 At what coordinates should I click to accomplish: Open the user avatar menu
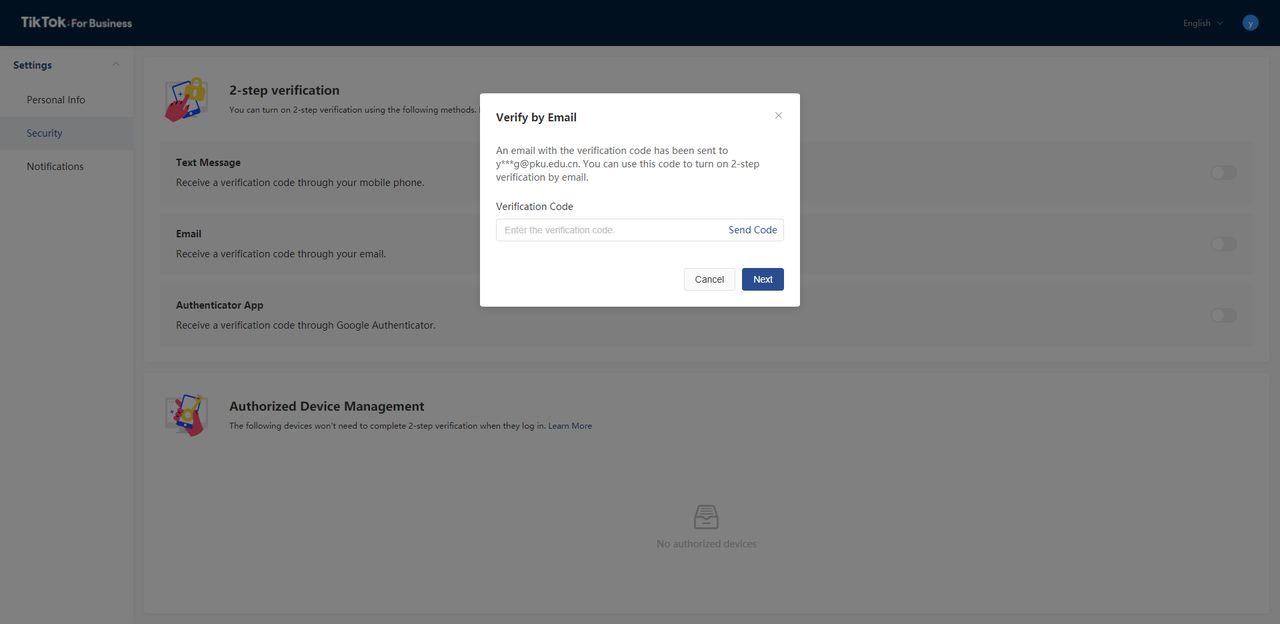tap(1250, 22)
